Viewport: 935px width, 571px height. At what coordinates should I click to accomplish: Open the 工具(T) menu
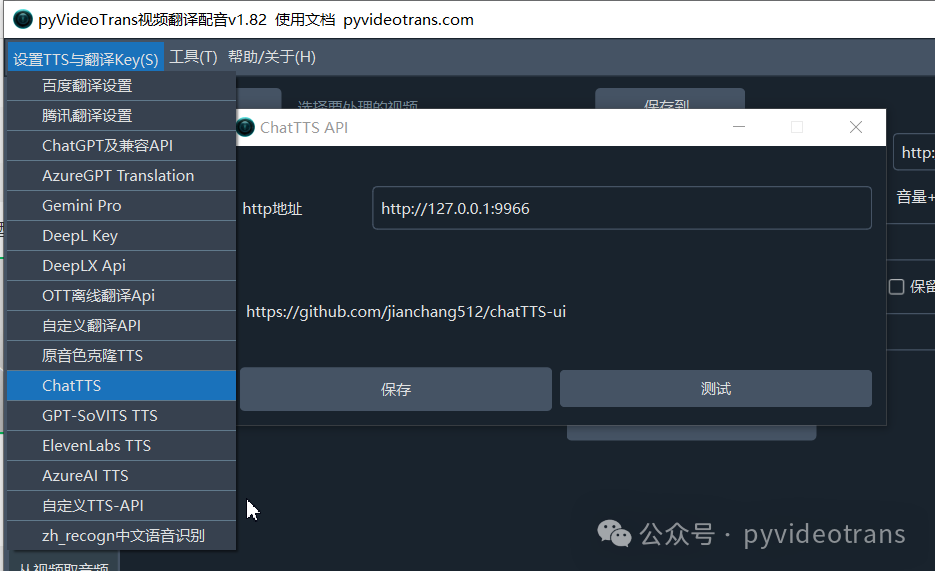193,57
